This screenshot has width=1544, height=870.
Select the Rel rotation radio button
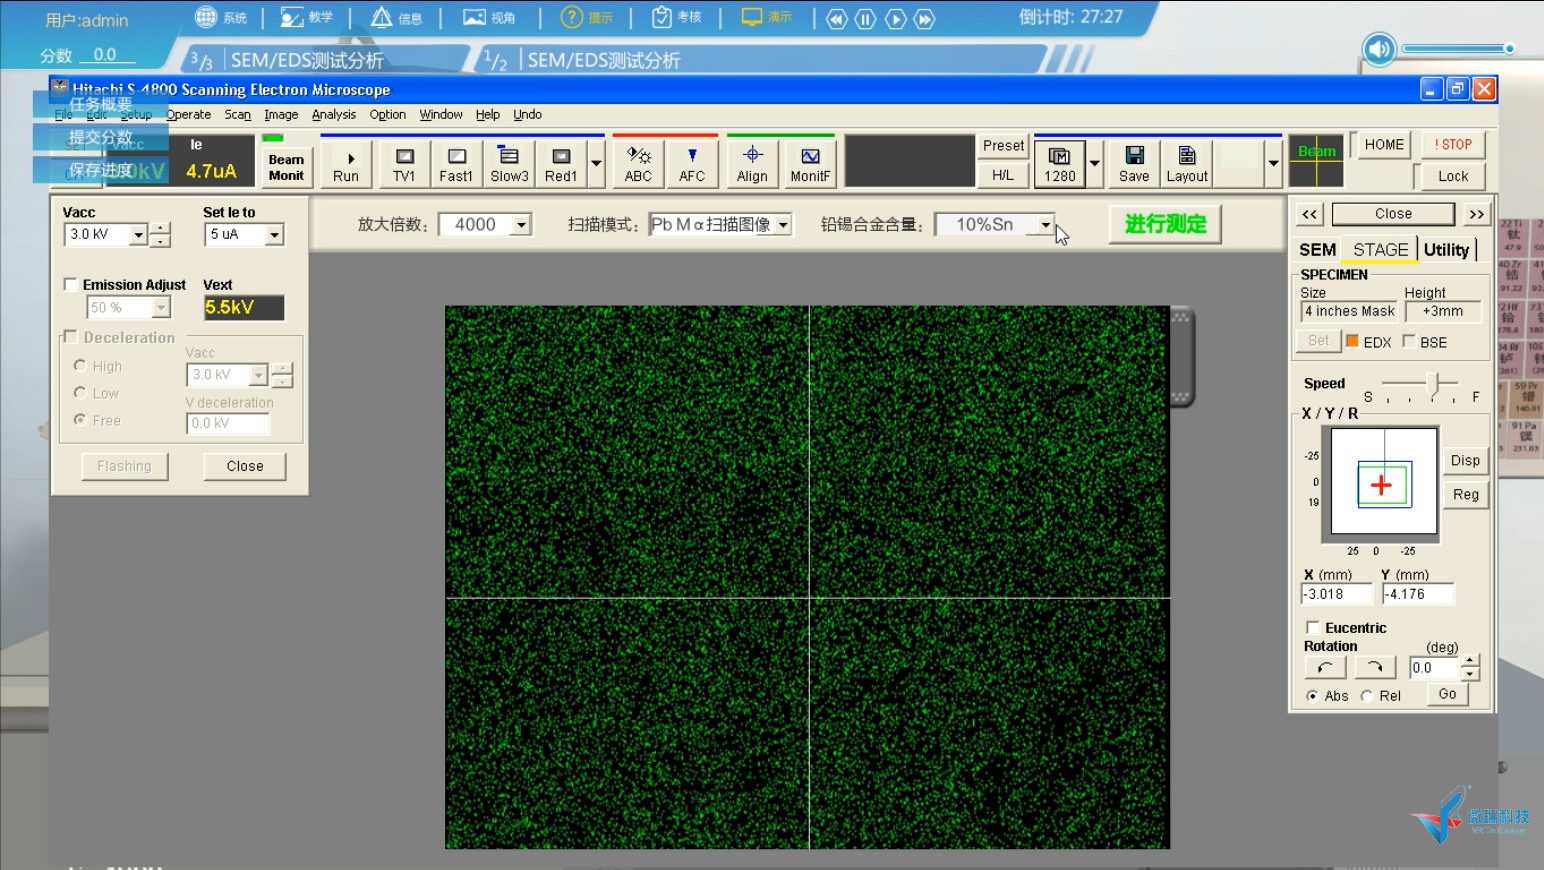click(x=1367, y=696)
